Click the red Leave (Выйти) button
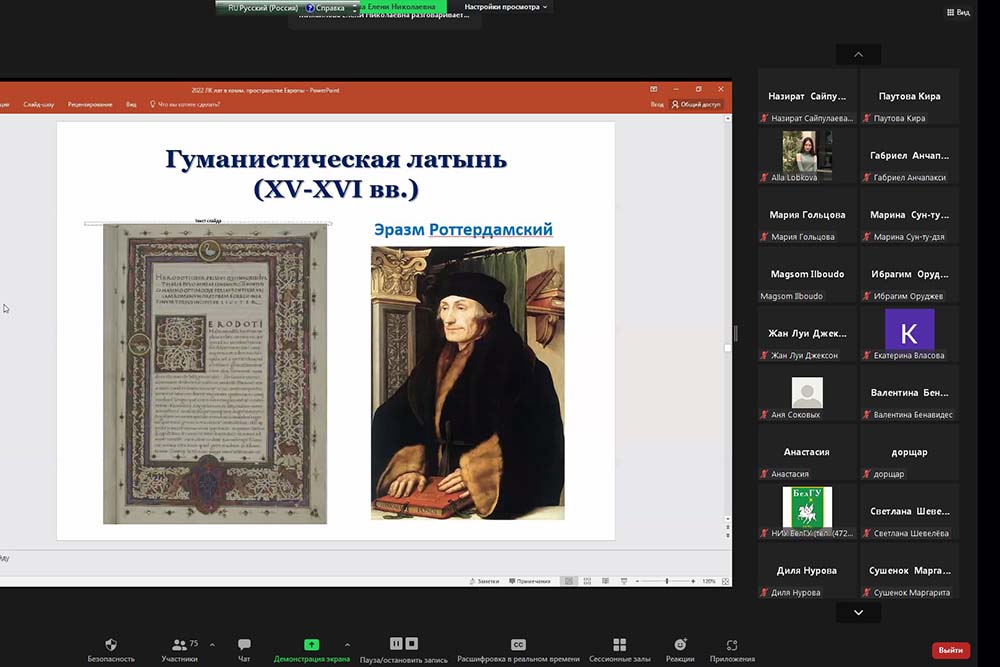The height and width of the screenshot is (667, 1000). [x=950, y=650]
